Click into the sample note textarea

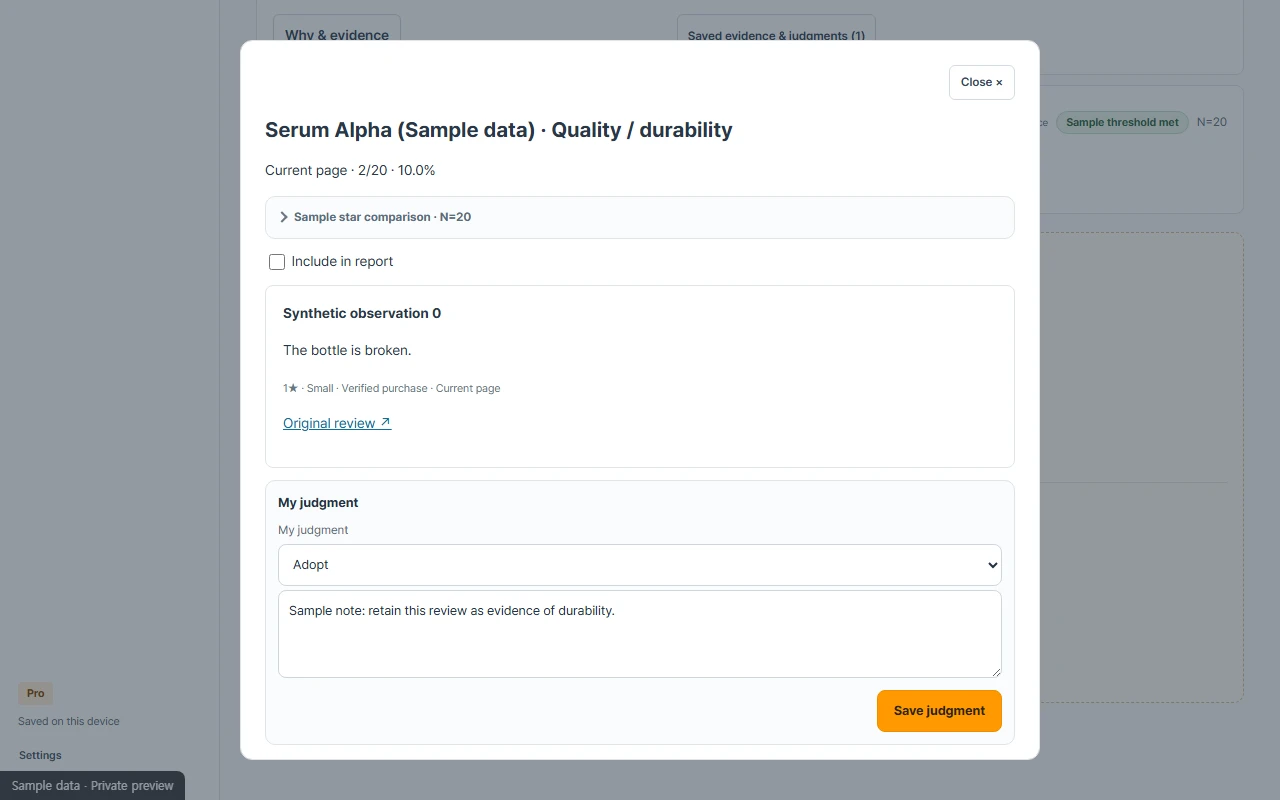[x=640, y=634]
